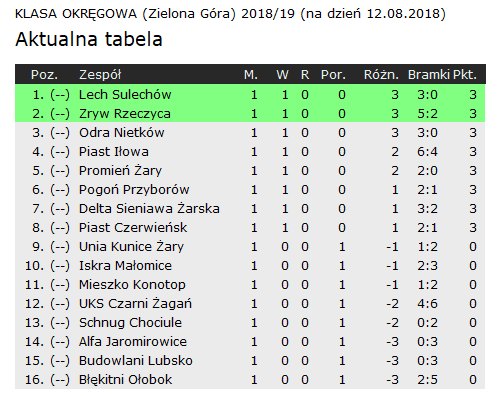Viewport: 500px width, 396px height.
Task: Select the Schnug Chociule team name
Action: (x=130, y=323)
